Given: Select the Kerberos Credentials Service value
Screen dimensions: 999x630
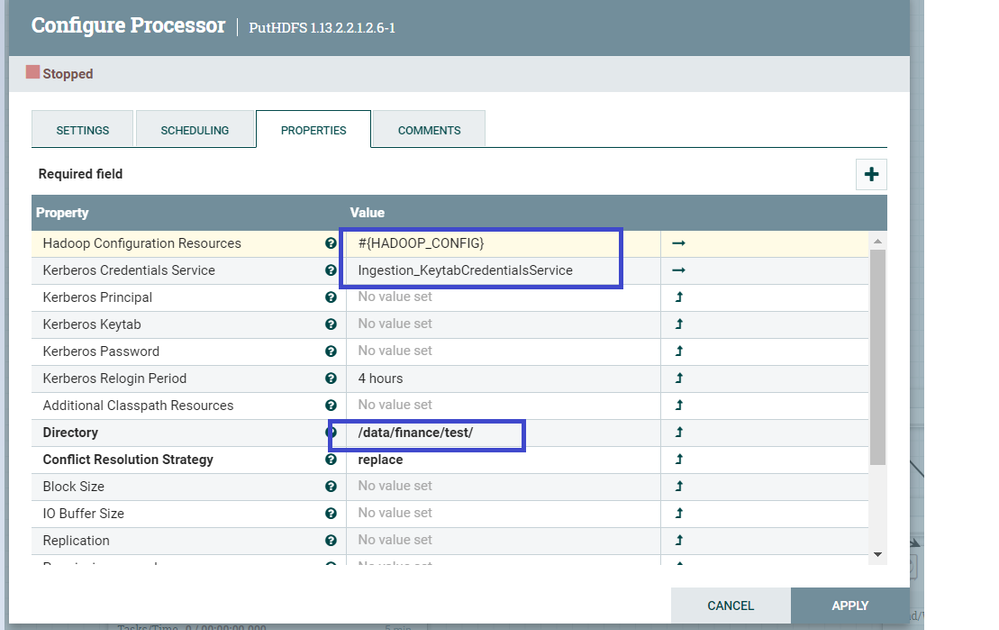Looking at the screenshot, I should coord(465,270).
